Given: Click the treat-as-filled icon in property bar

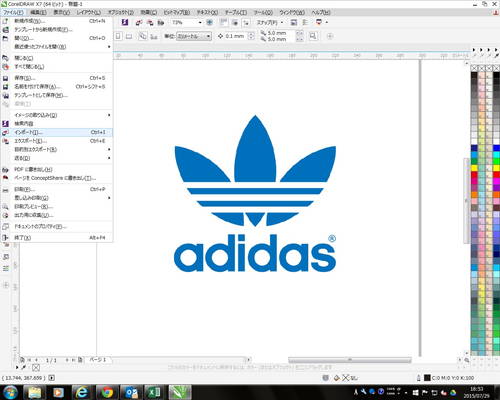Looking at the screenshot, I should pyautogui.click(x=313, y=36).
